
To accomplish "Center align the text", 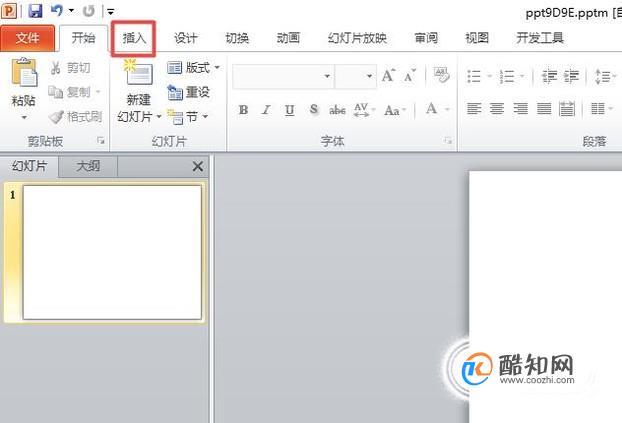I will click(x=497, y=108).
